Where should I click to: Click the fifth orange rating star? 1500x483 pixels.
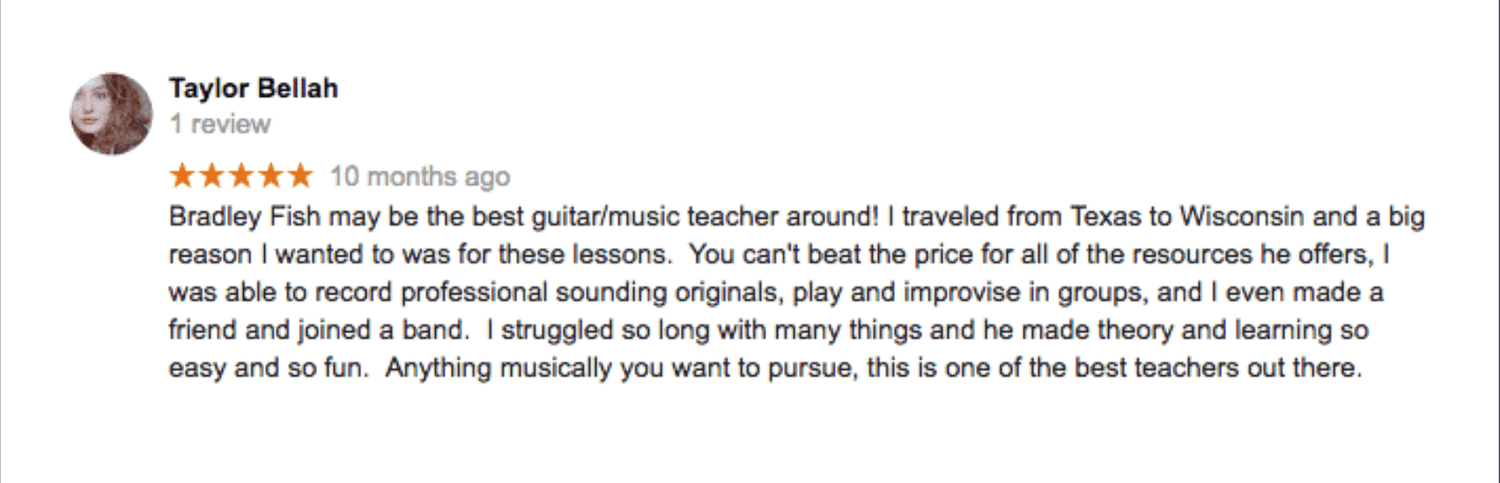pyautogui.click(x=300, y=177)
